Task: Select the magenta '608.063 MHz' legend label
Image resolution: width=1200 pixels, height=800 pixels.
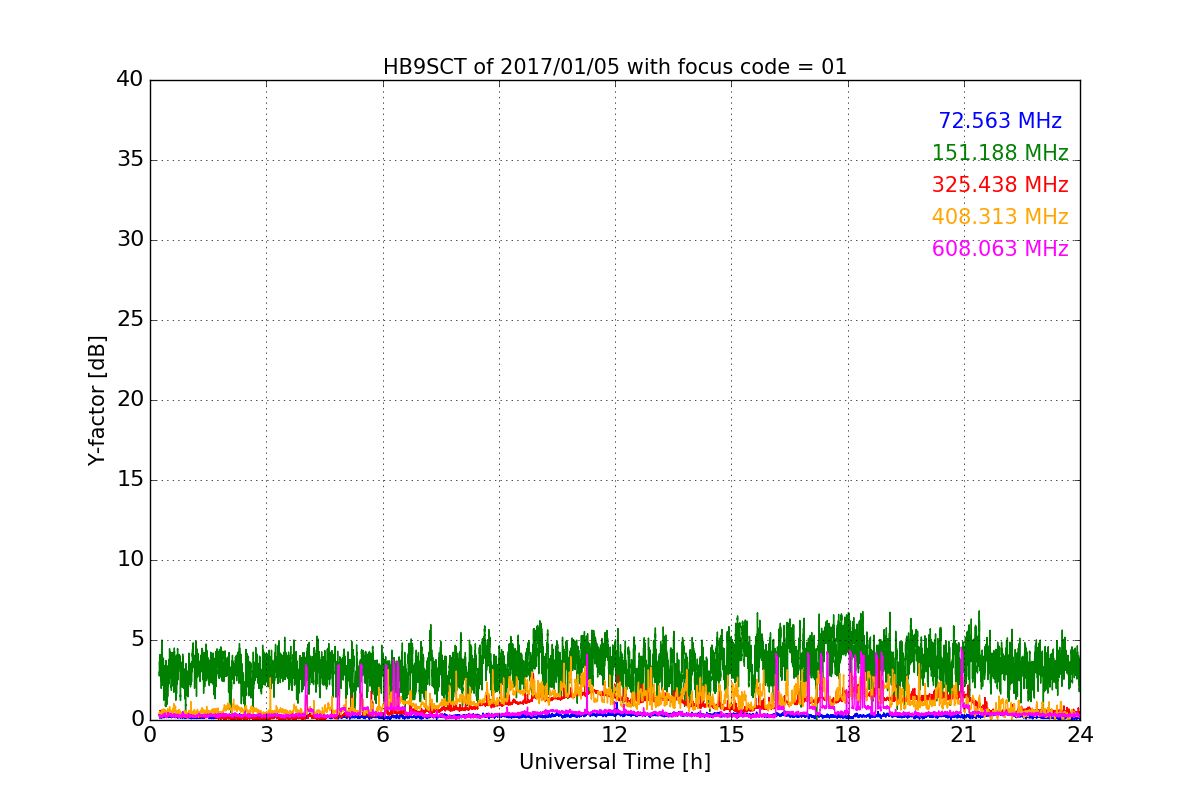Action: click(x=1000, y=249)
